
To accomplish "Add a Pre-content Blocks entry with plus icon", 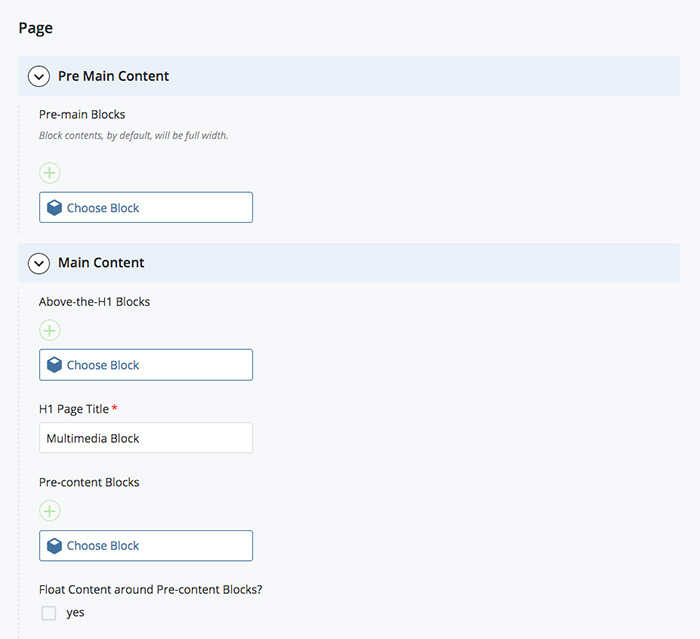I will click(50, 511).
